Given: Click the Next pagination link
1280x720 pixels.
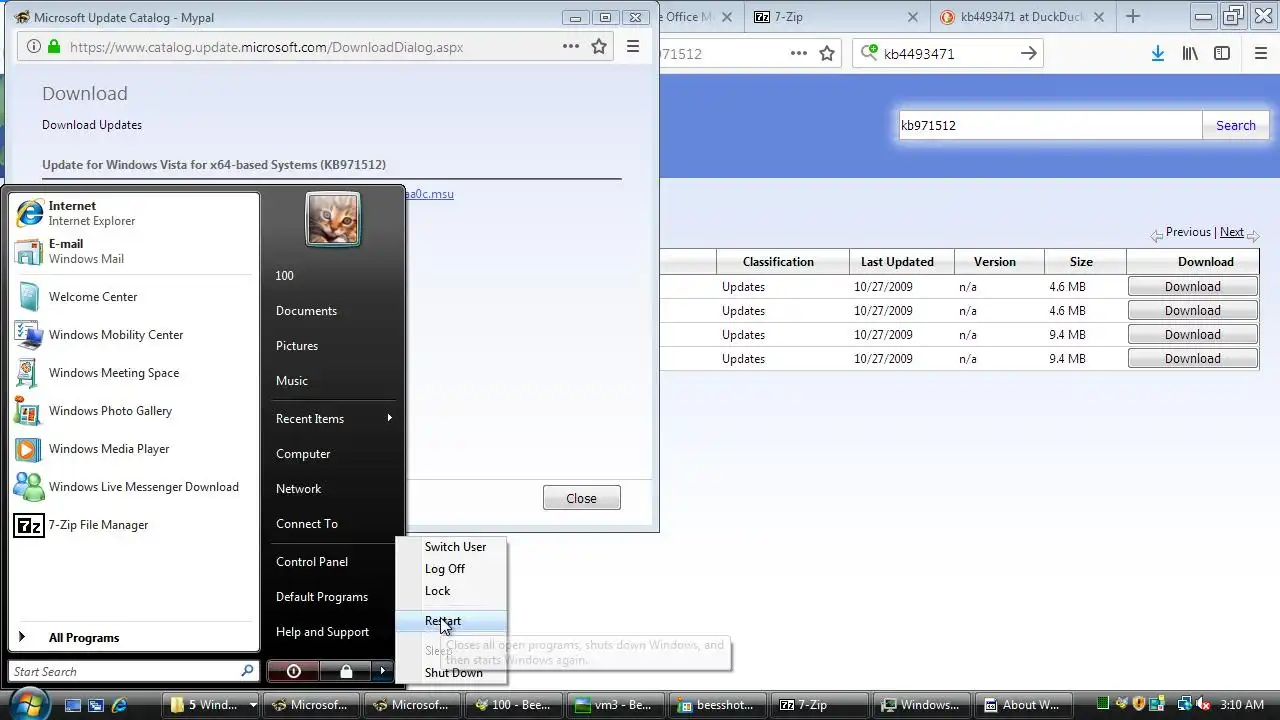Looking at the screenshot, I should pyautogui.click(x=1232, y=232).
